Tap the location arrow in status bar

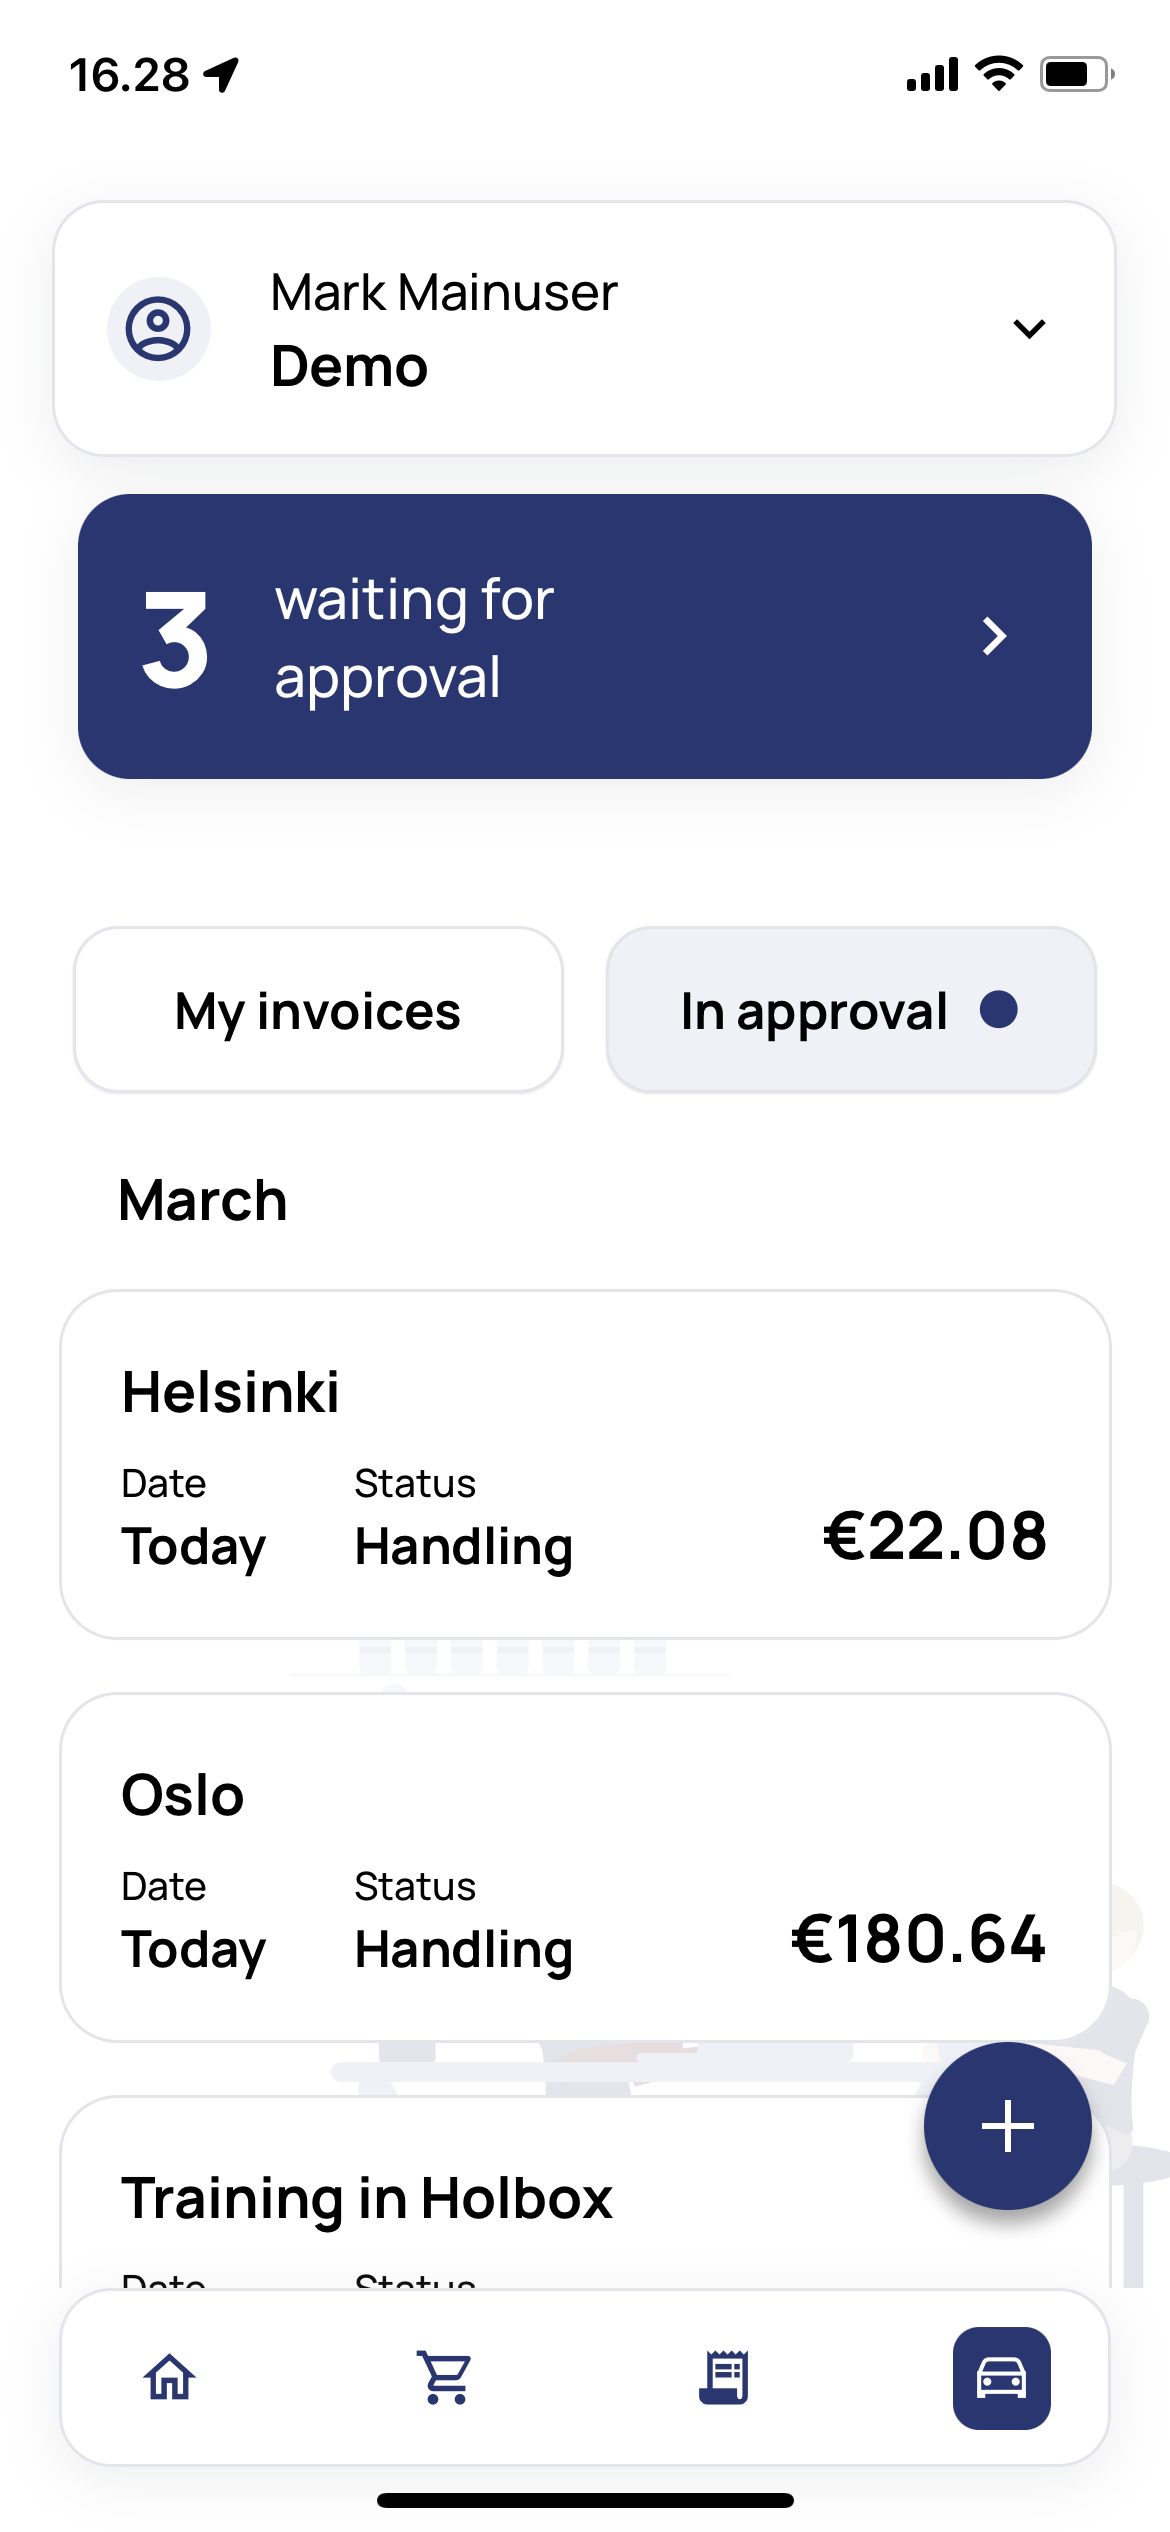click(222, 75)
